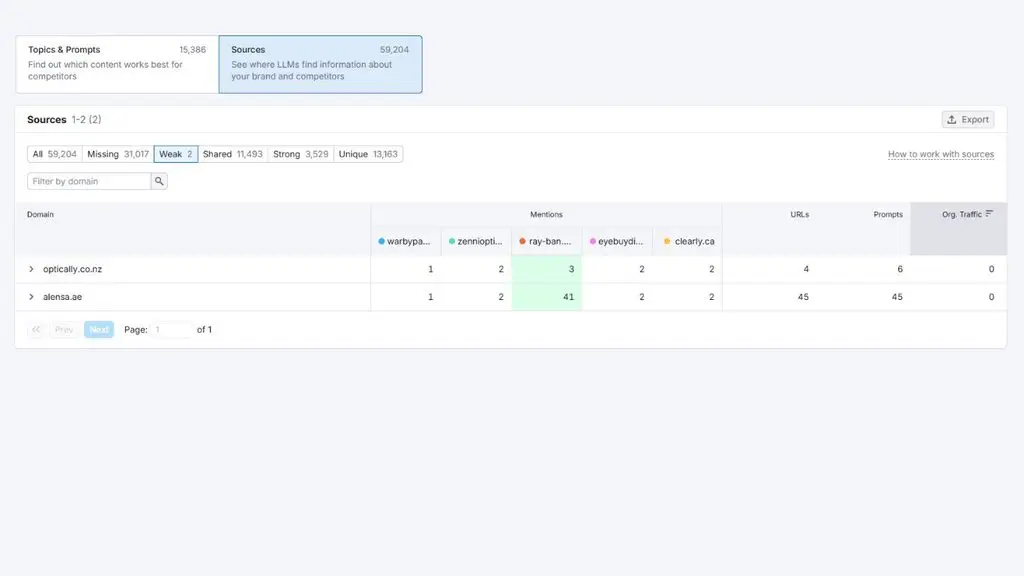
Task: Select the Weak filter
Action: pos(176,154)
